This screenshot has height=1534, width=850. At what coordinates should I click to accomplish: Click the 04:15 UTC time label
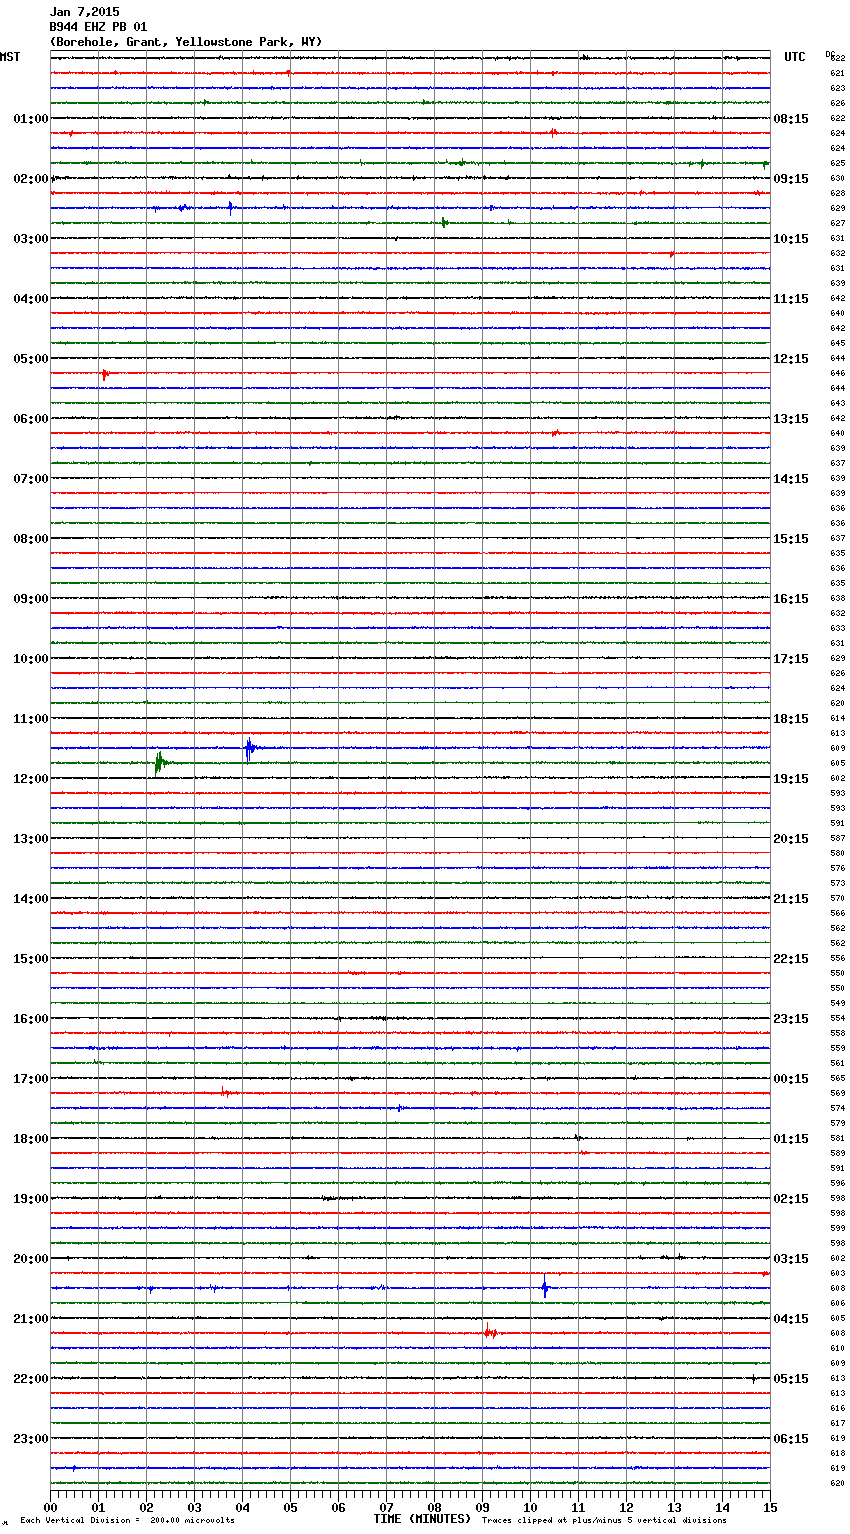[791, 1319]
